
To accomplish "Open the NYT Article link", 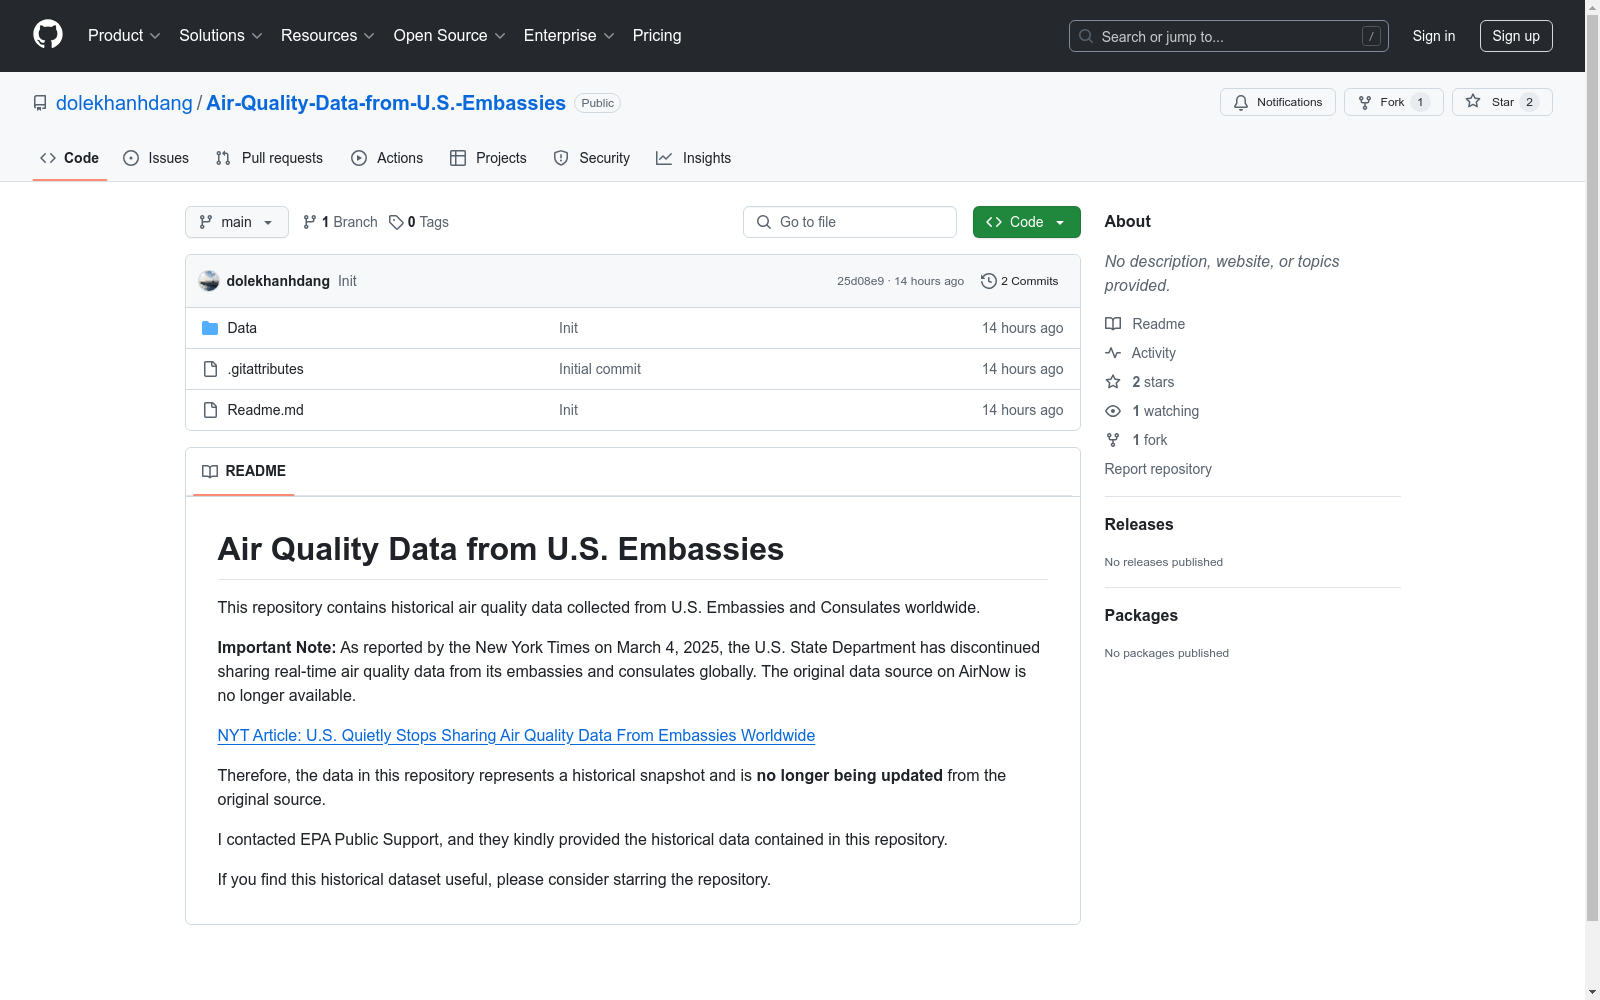I will point(516,735).
